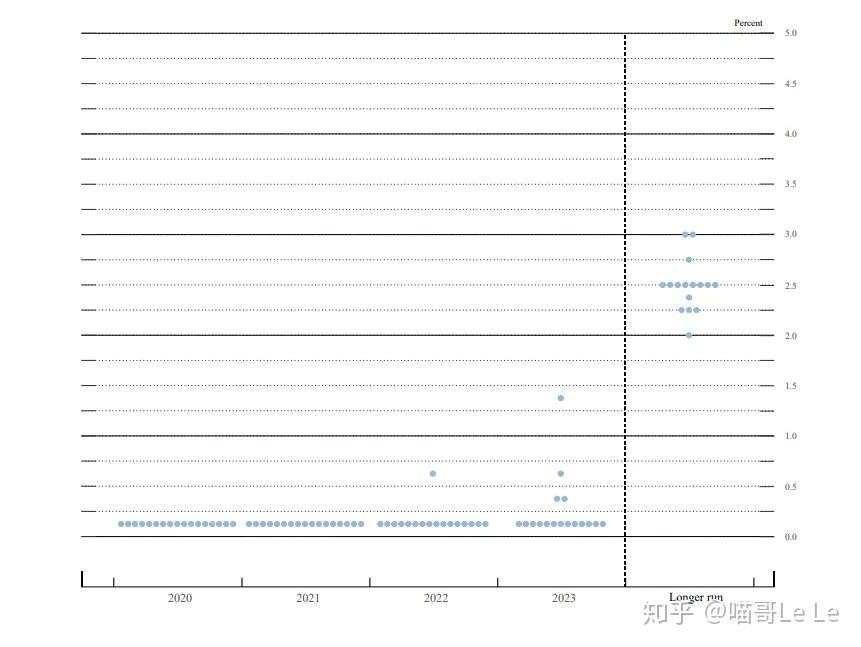
Task: Click the 2020 x-axis label
Action: tap(180, 598)
